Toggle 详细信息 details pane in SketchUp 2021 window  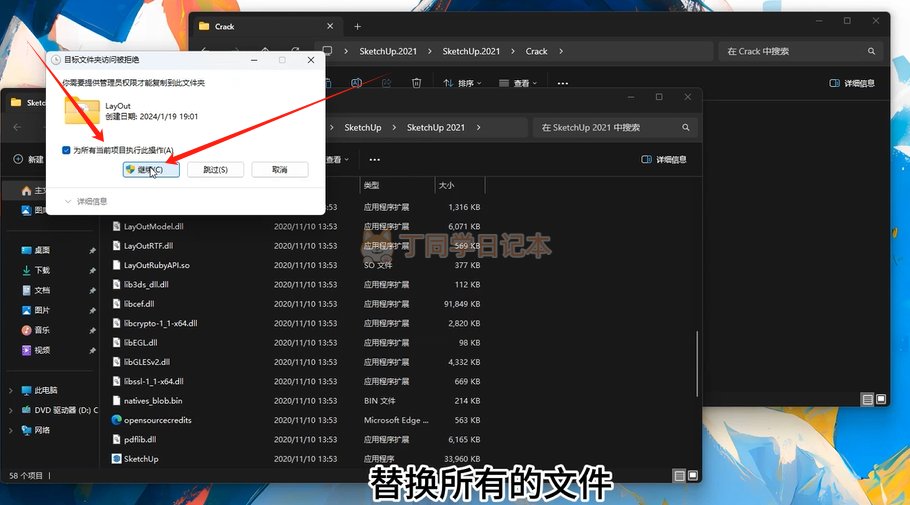[663, 159]
